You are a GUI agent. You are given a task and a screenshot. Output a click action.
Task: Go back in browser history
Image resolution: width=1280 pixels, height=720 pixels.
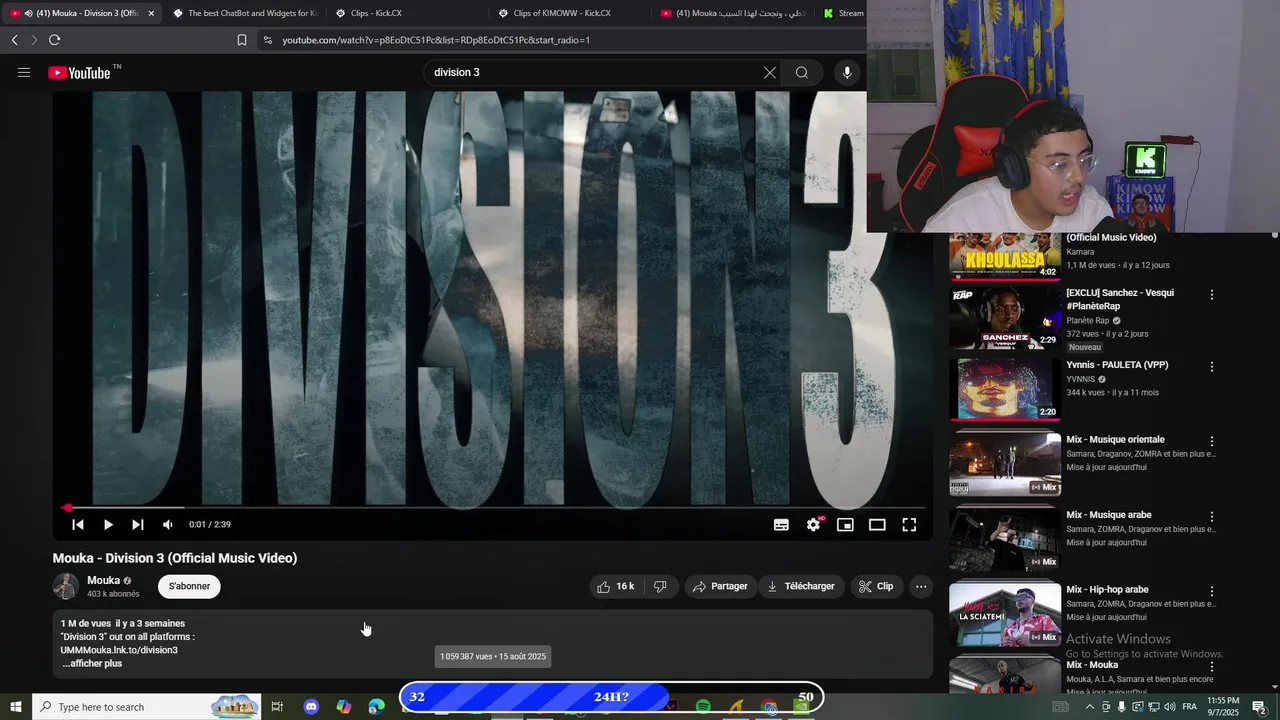(14, 40)
